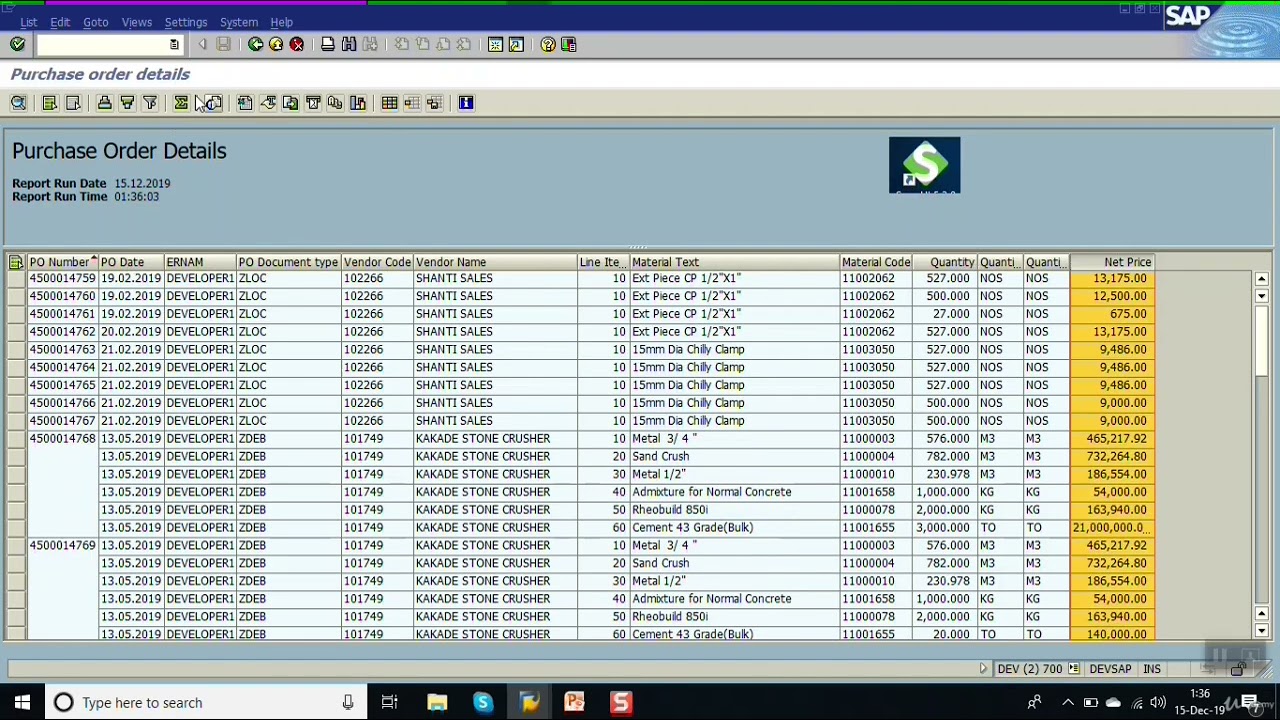Click the yellow Exit icon

[276, 44]
